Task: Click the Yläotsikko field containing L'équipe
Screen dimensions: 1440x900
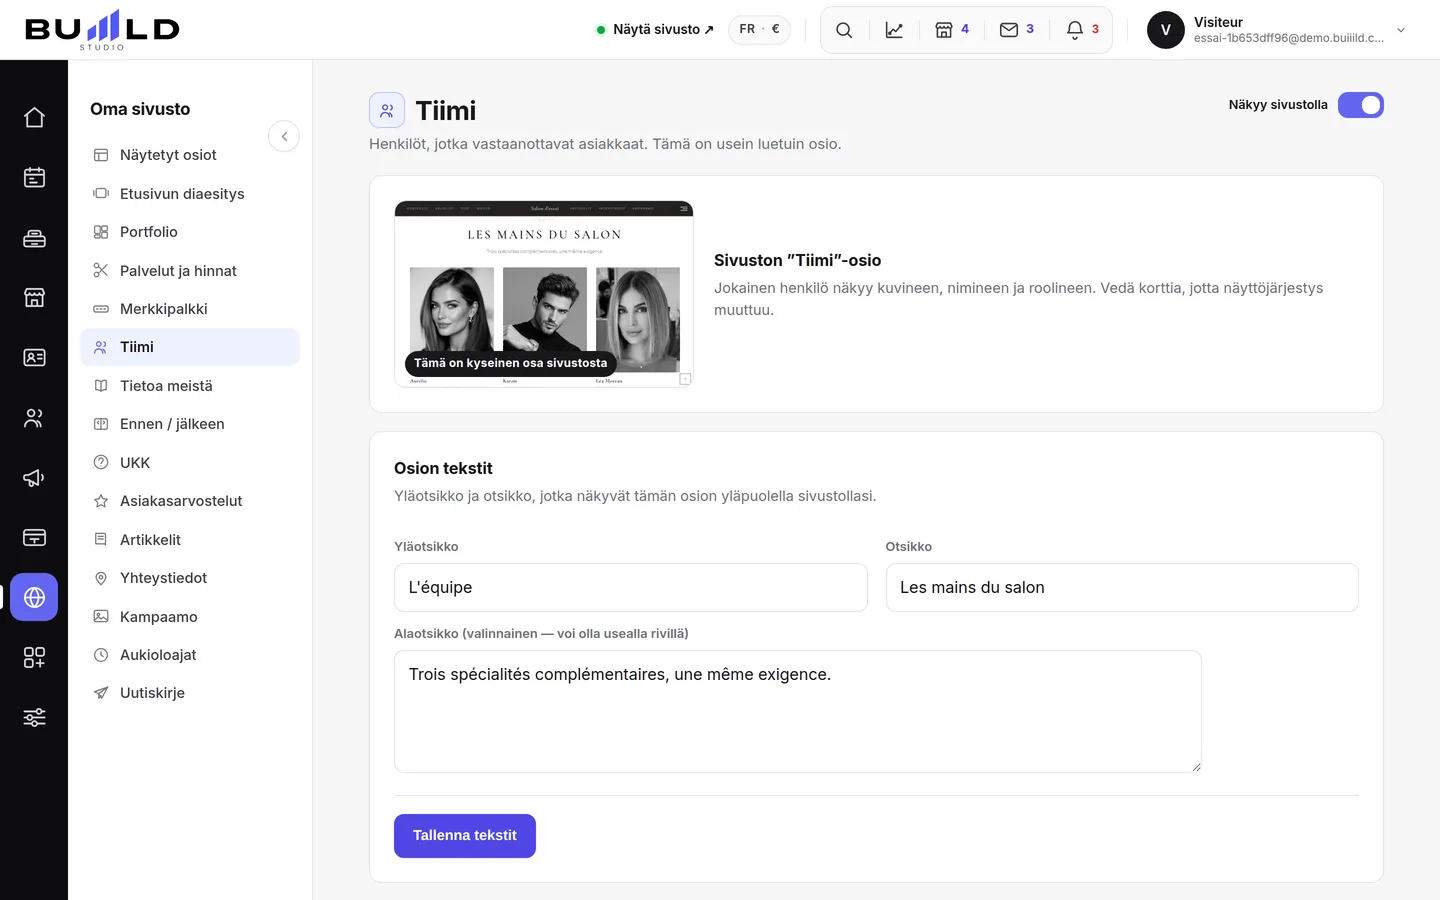Action: [x=631, y=587]
